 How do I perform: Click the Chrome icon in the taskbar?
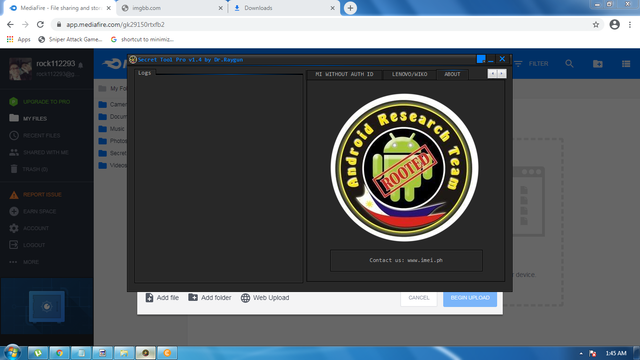pos(60,353)
